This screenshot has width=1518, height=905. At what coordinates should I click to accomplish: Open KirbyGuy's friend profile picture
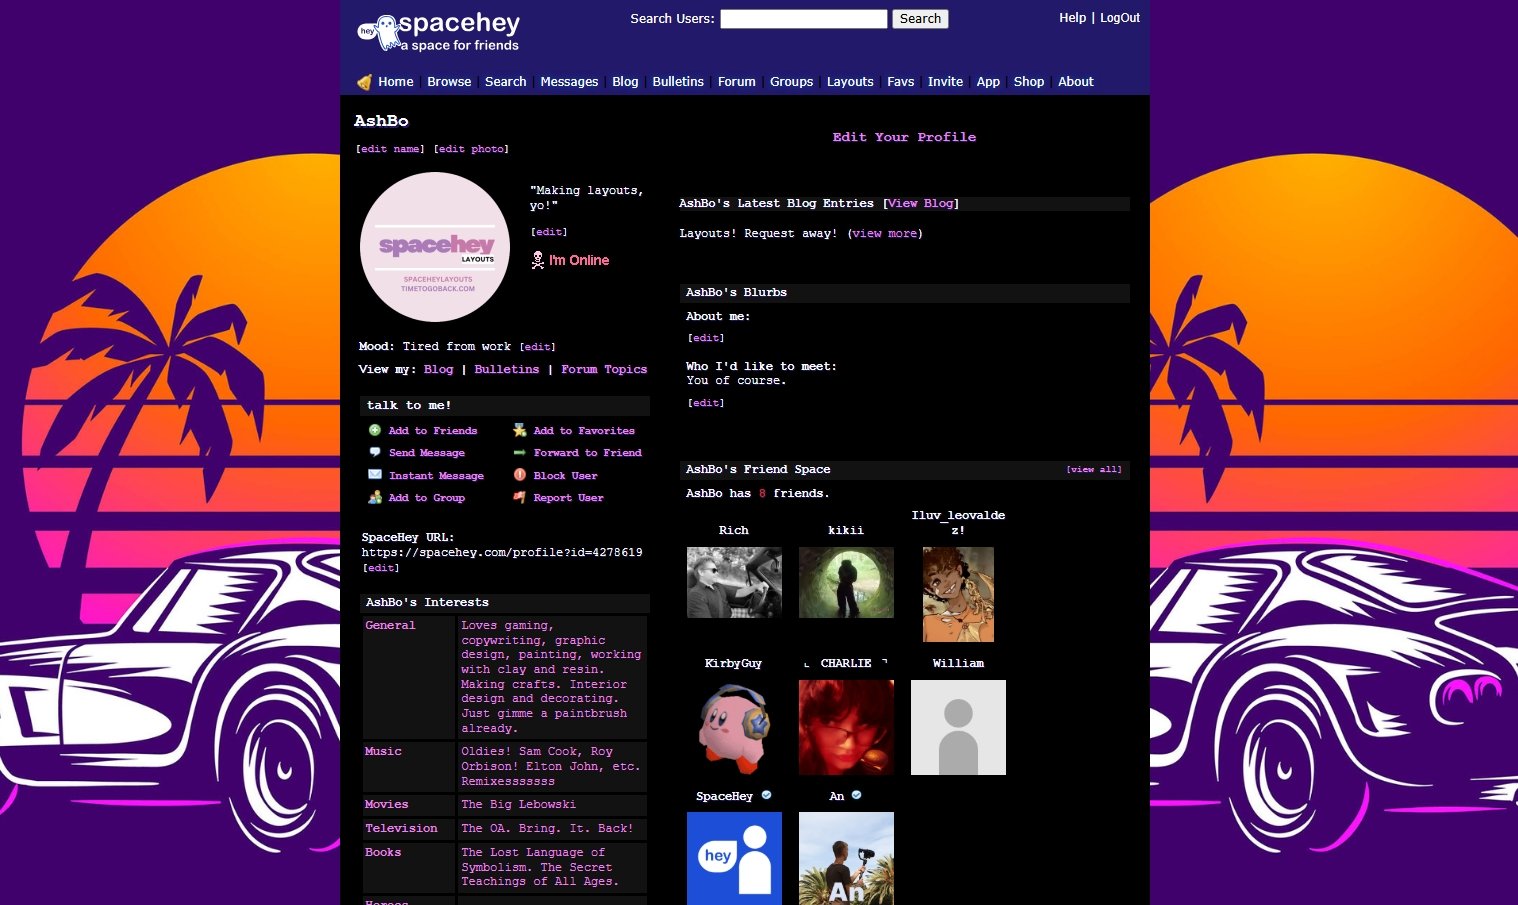coord(734,727)
